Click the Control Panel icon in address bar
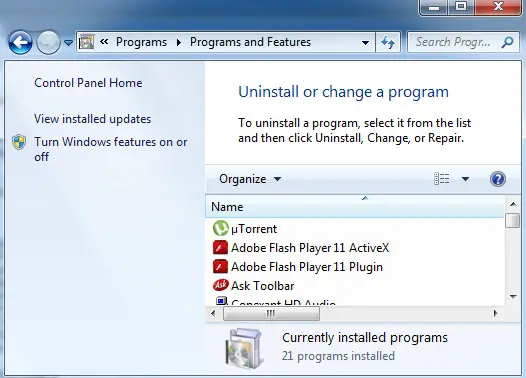The image size is (526, 378). pos(86,42)
